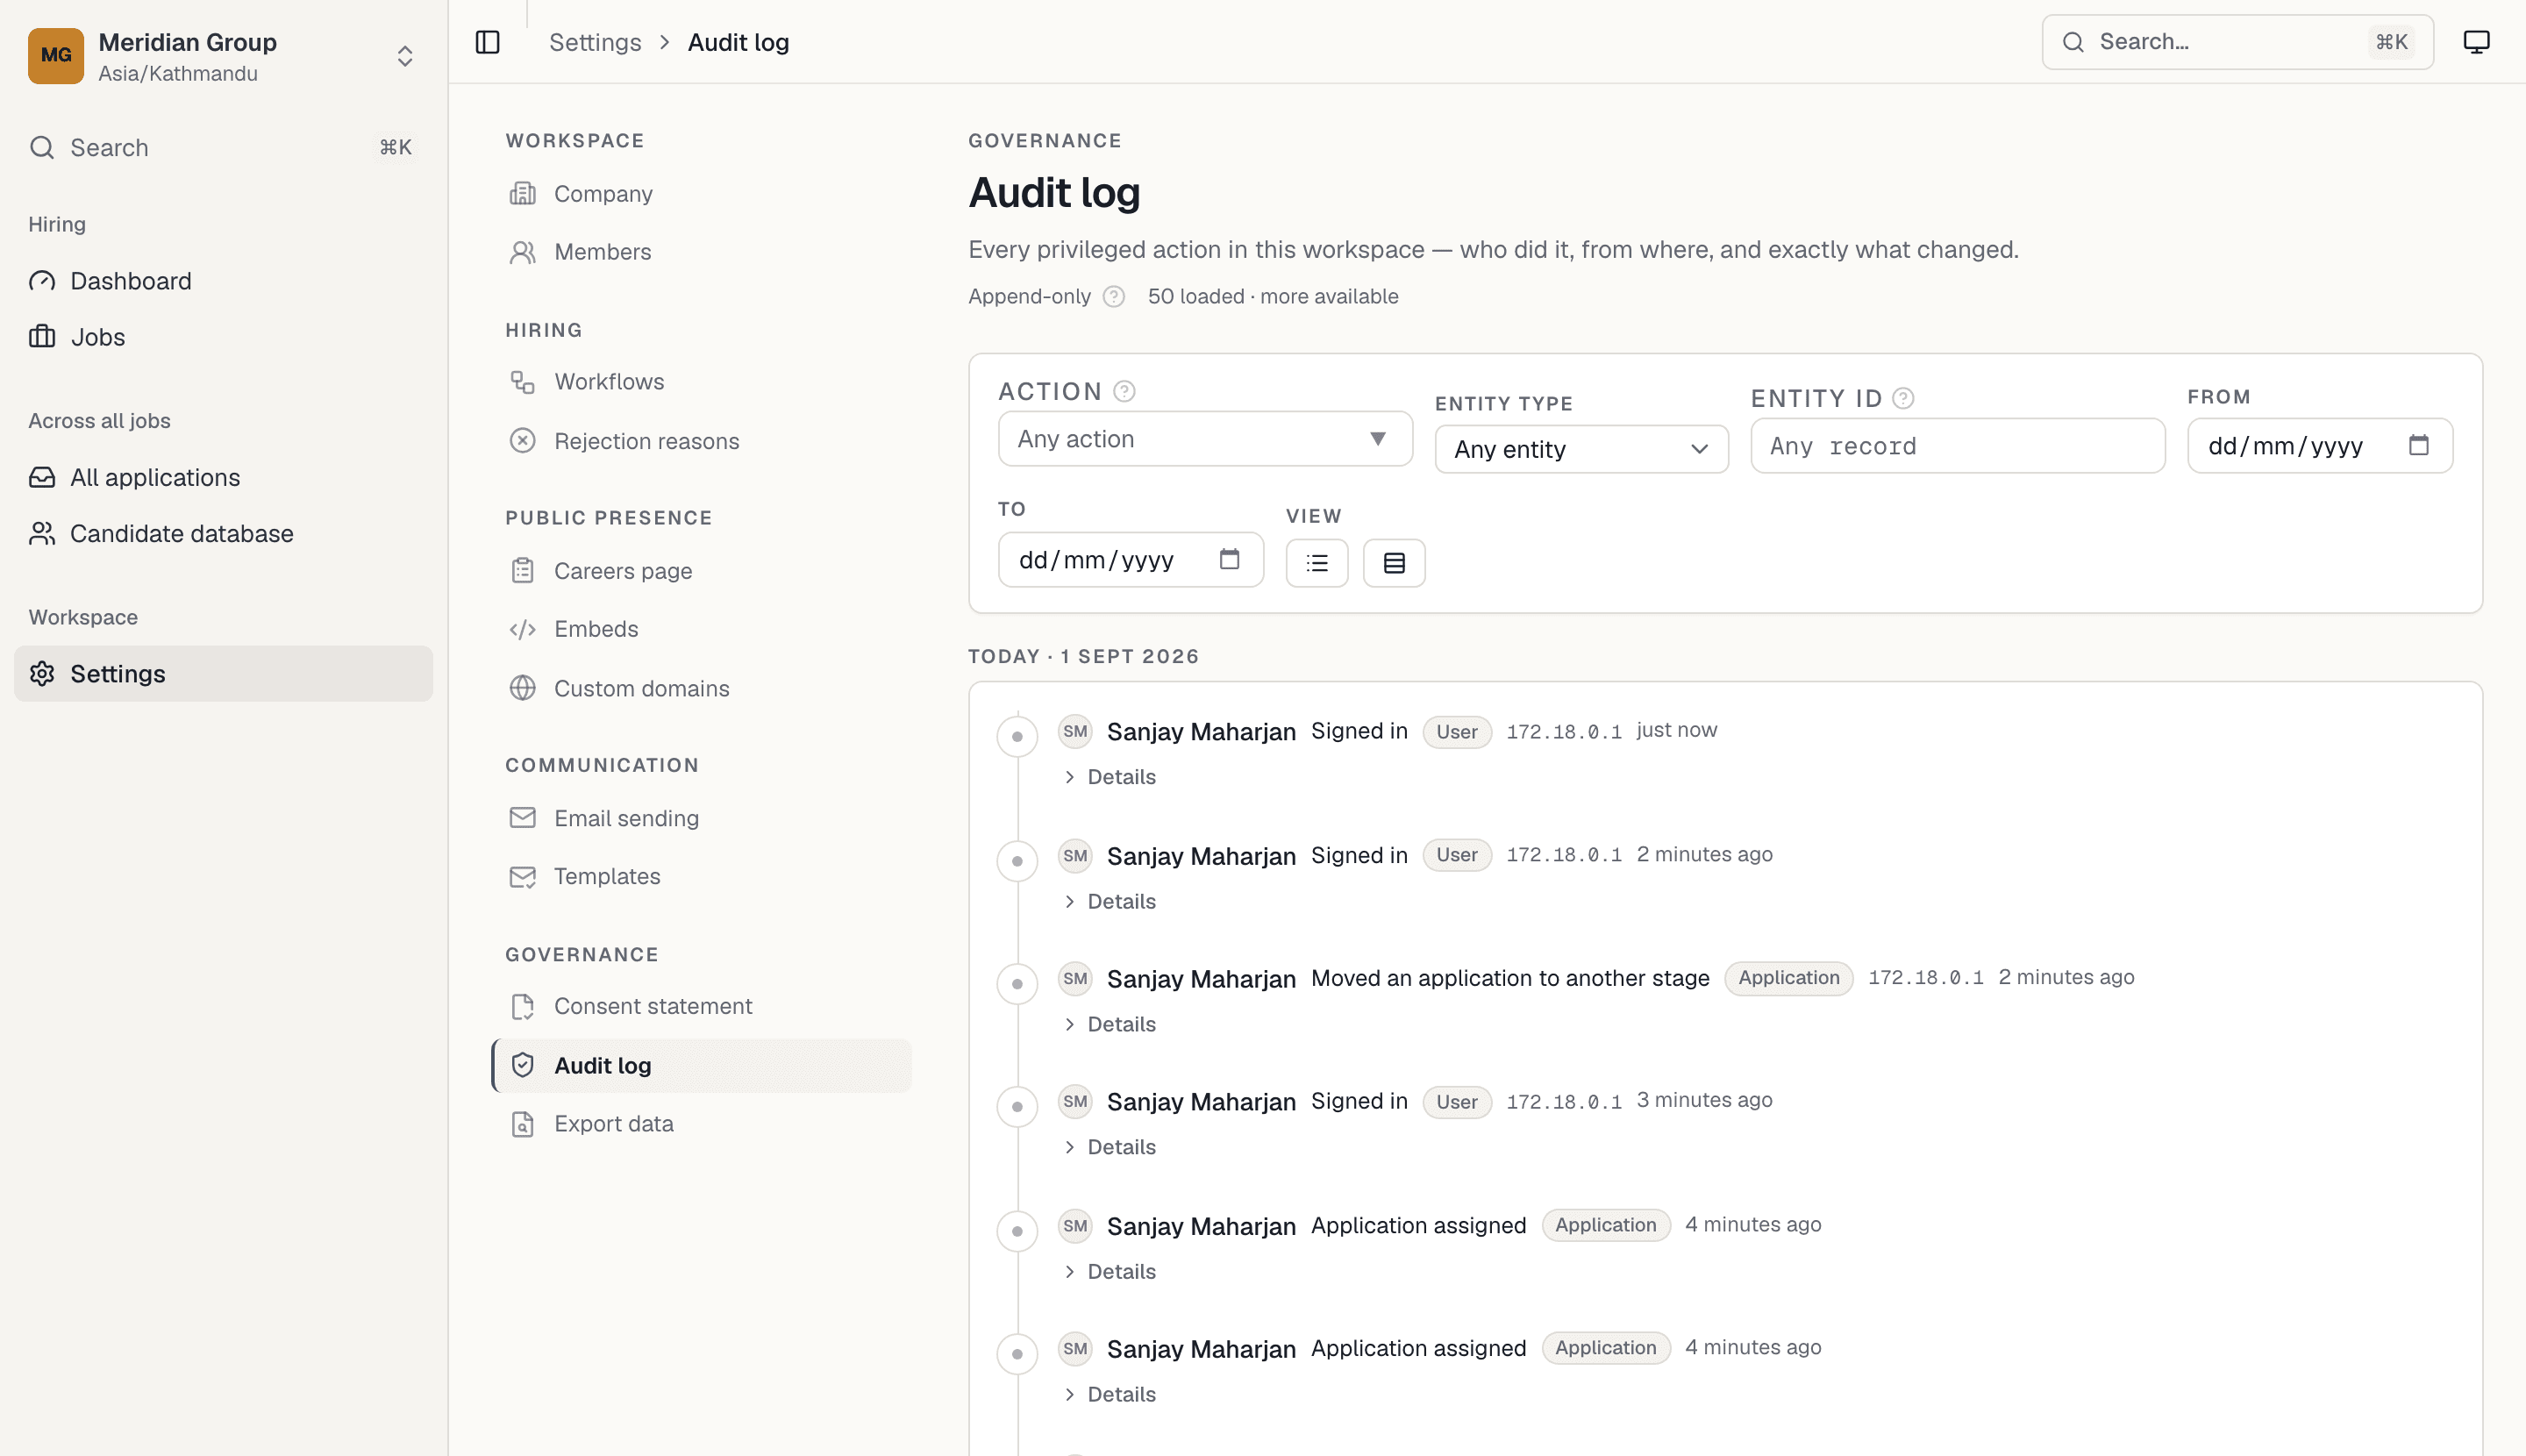Go to Dashboard
This screenshot has width=2526, height=1456.
(x=222, y=281)
